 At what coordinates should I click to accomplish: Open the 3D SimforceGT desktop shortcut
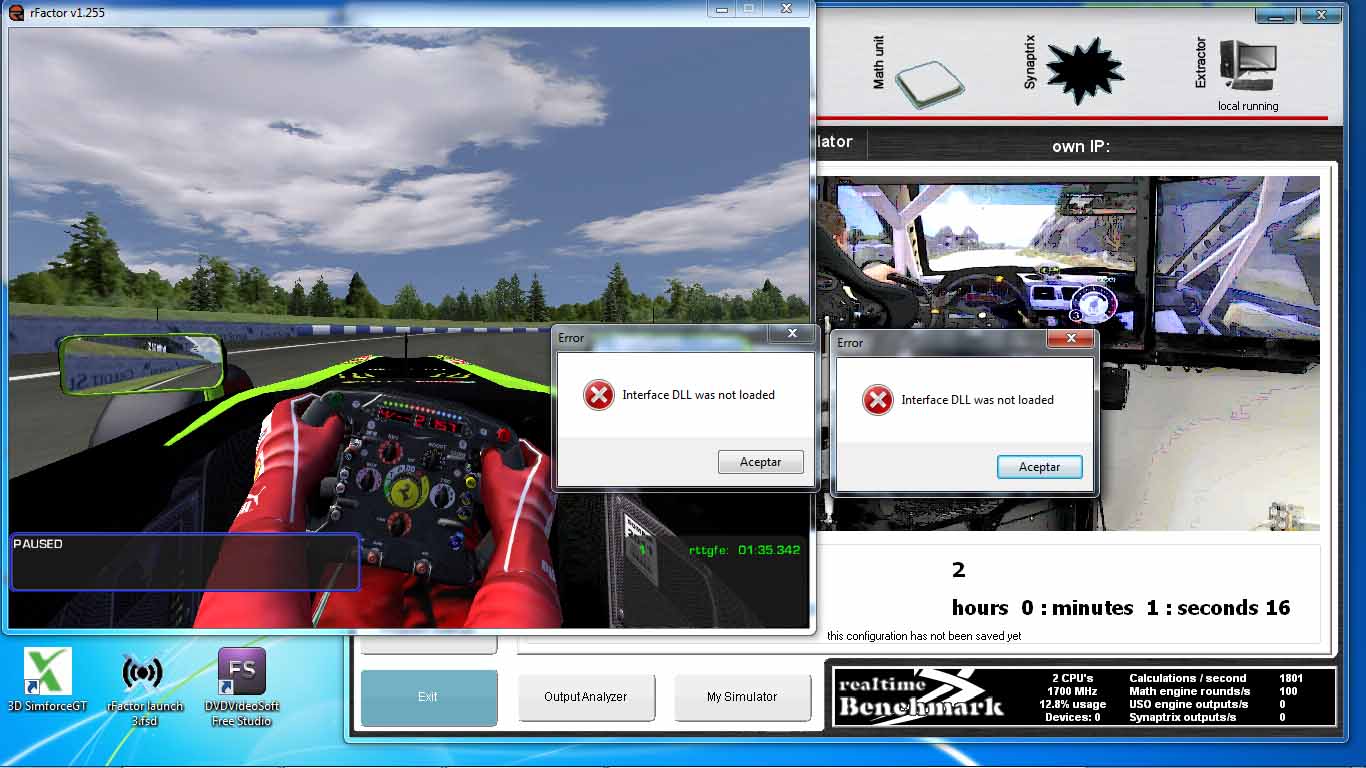(47, 672)
